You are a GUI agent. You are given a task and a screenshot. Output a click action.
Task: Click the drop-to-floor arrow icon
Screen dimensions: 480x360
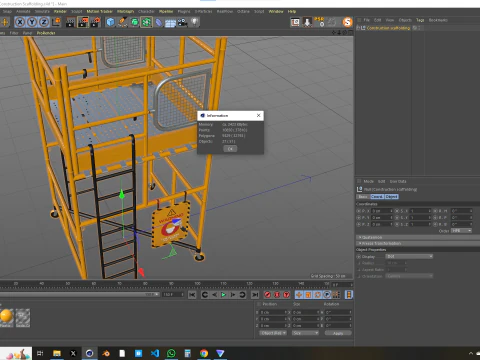[x=307, y=22]
